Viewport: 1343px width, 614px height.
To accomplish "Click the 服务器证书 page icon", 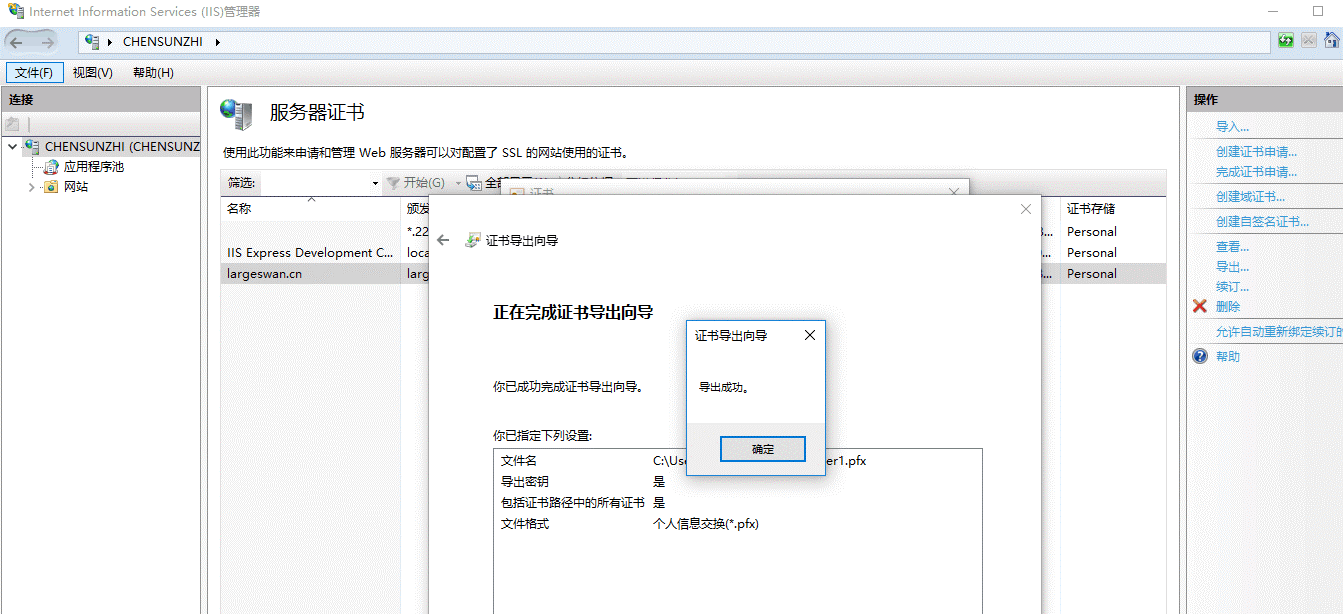I will tap(237, 113).
